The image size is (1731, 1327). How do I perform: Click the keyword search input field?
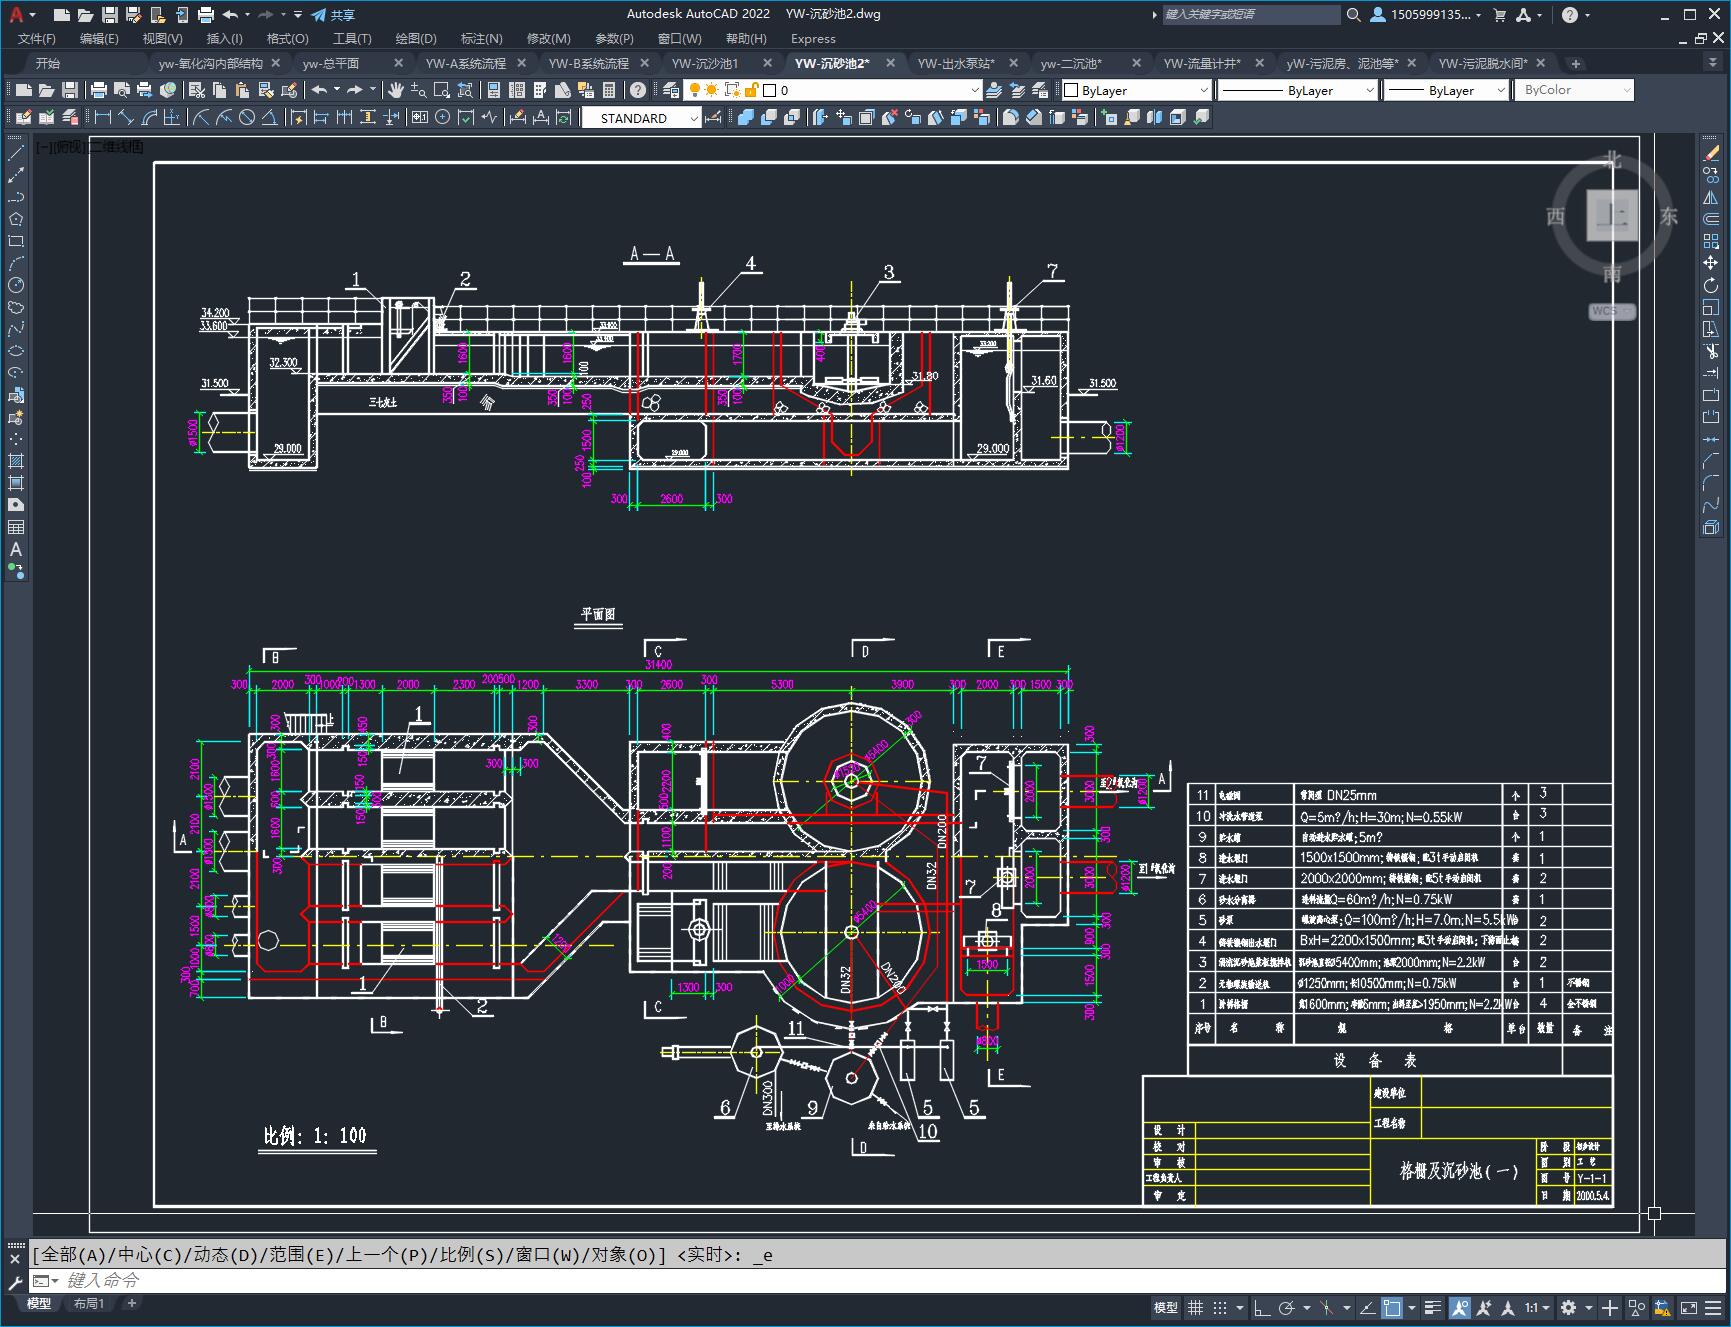click(1250, 15)
